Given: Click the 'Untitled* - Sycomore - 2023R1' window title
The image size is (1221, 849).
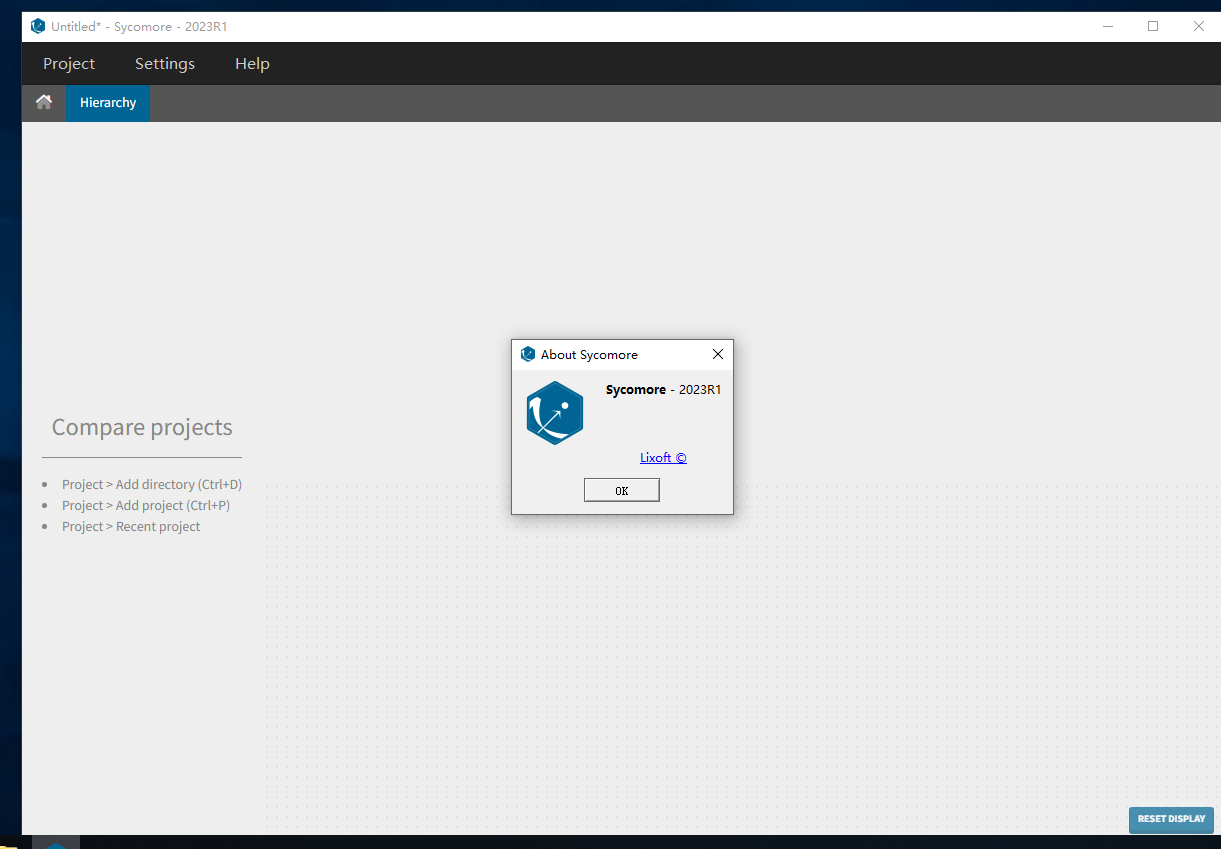Looking at the screenshot, I should 139,27.
